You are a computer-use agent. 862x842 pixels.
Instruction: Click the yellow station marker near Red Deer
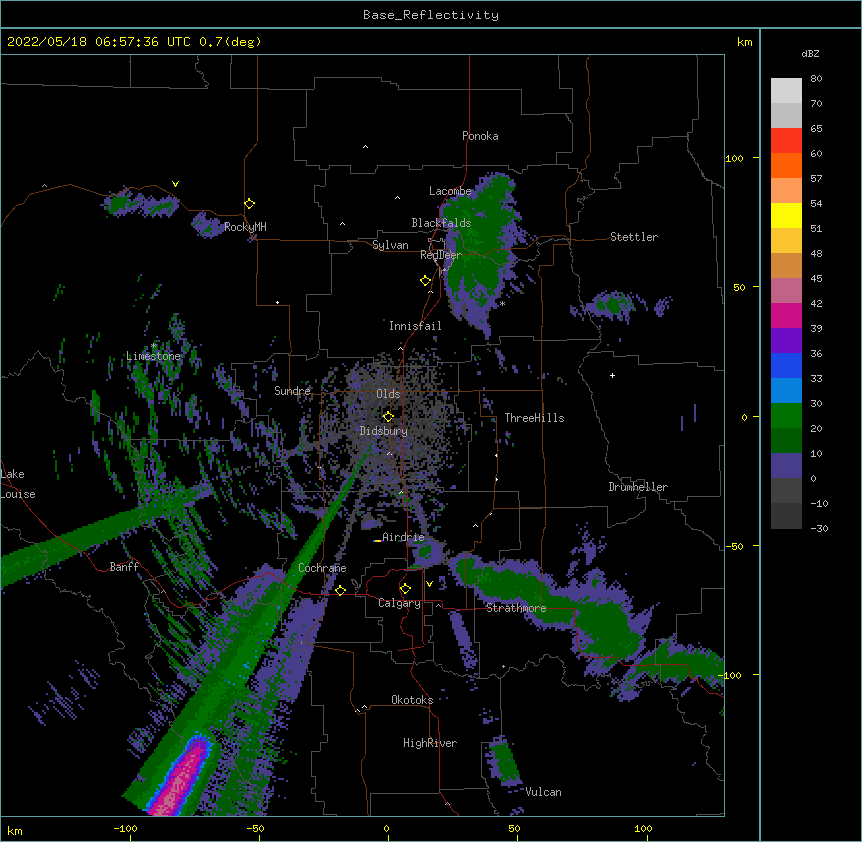425,281
